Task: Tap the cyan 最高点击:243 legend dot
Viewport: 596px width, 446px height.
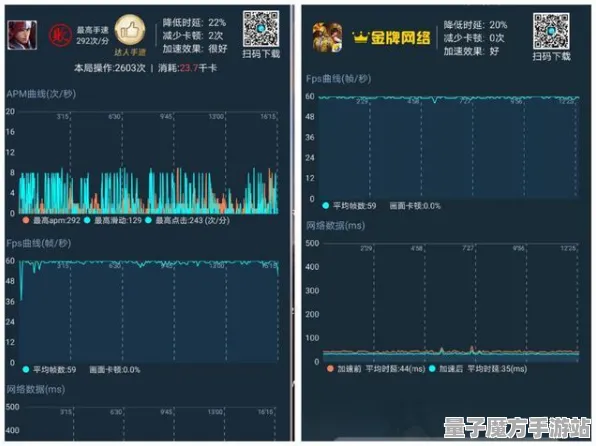Action: [x=149, y=220]
